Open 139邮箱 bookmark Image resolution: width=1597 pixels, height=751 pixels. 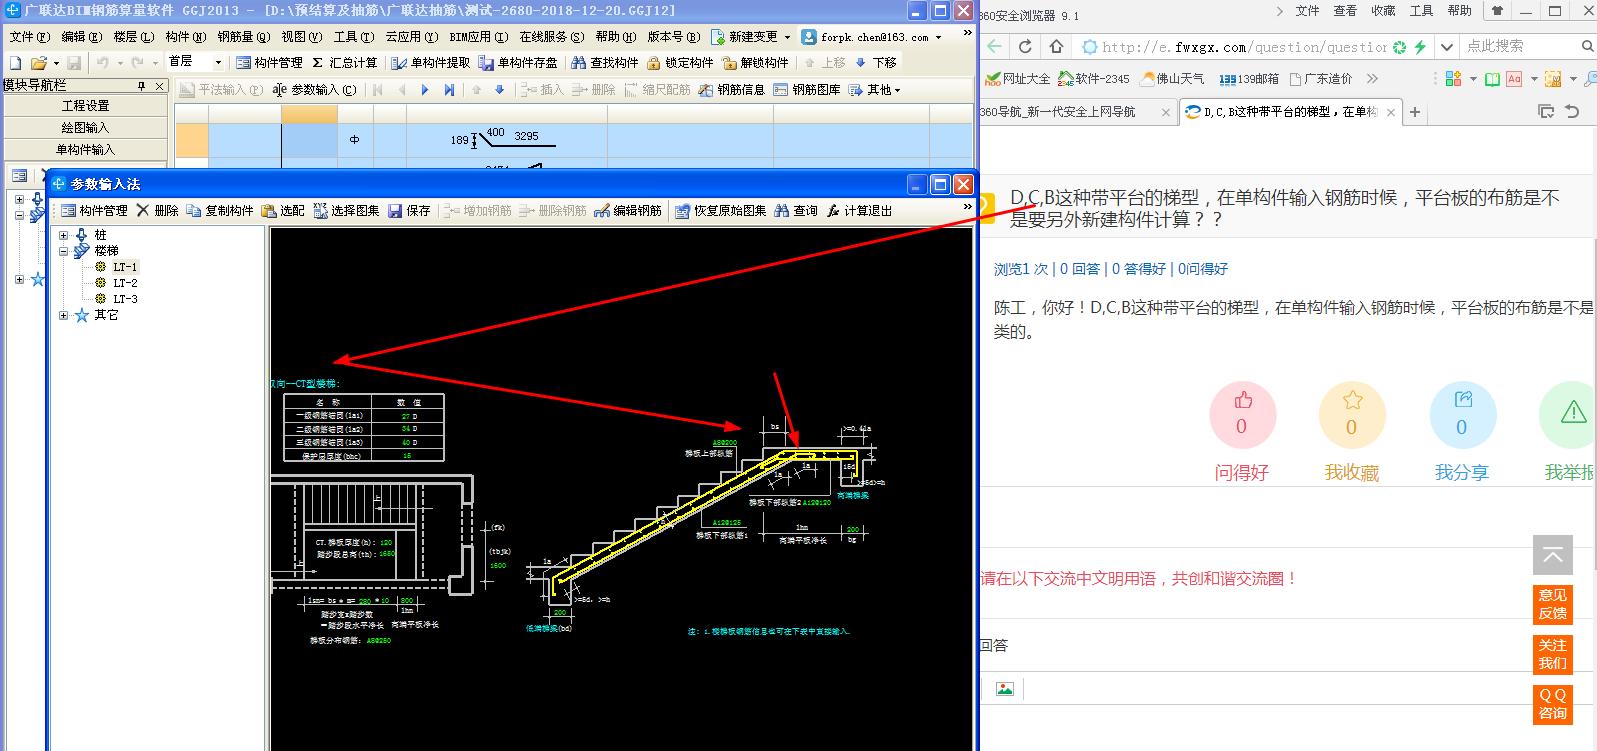(1249, 79)
